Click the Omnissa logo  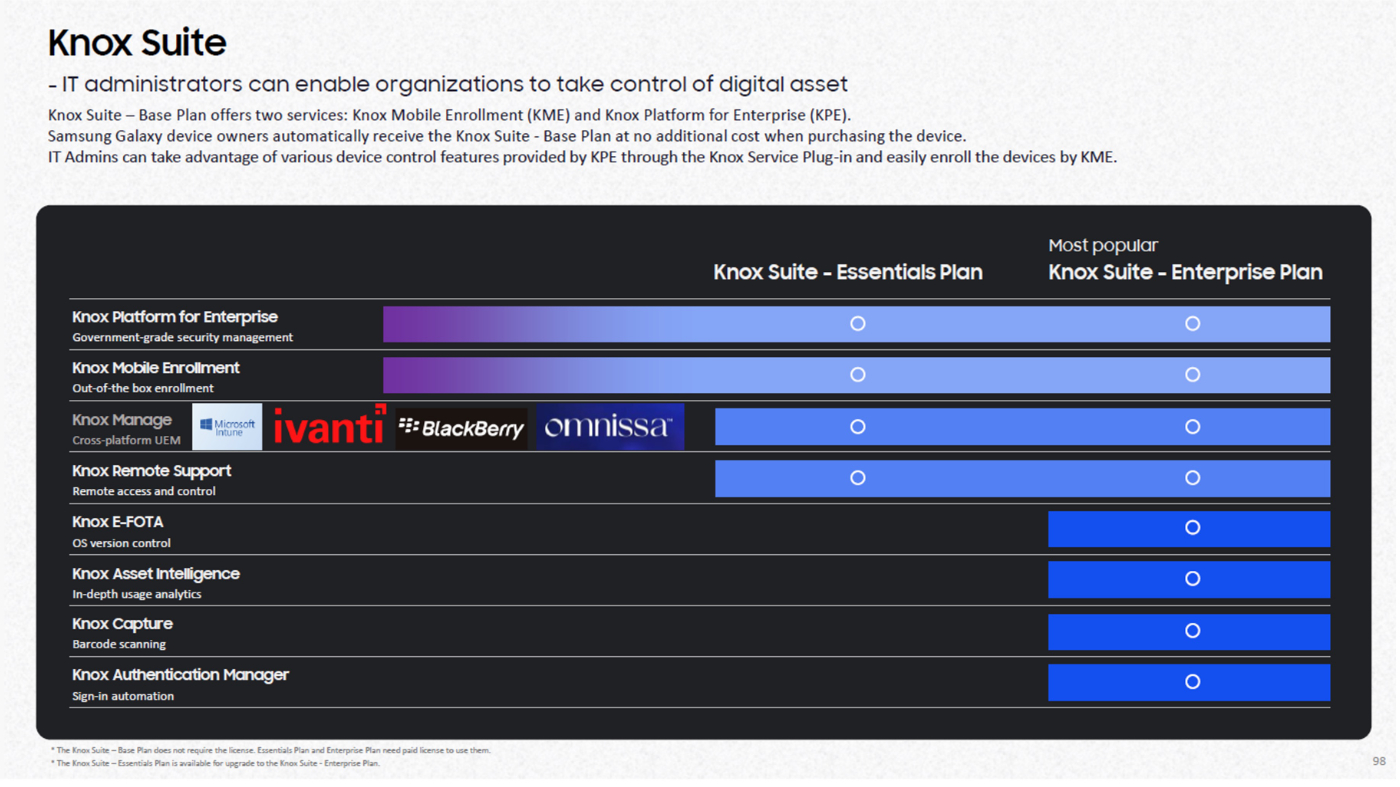pyautogui.click(x=609, y=427)
